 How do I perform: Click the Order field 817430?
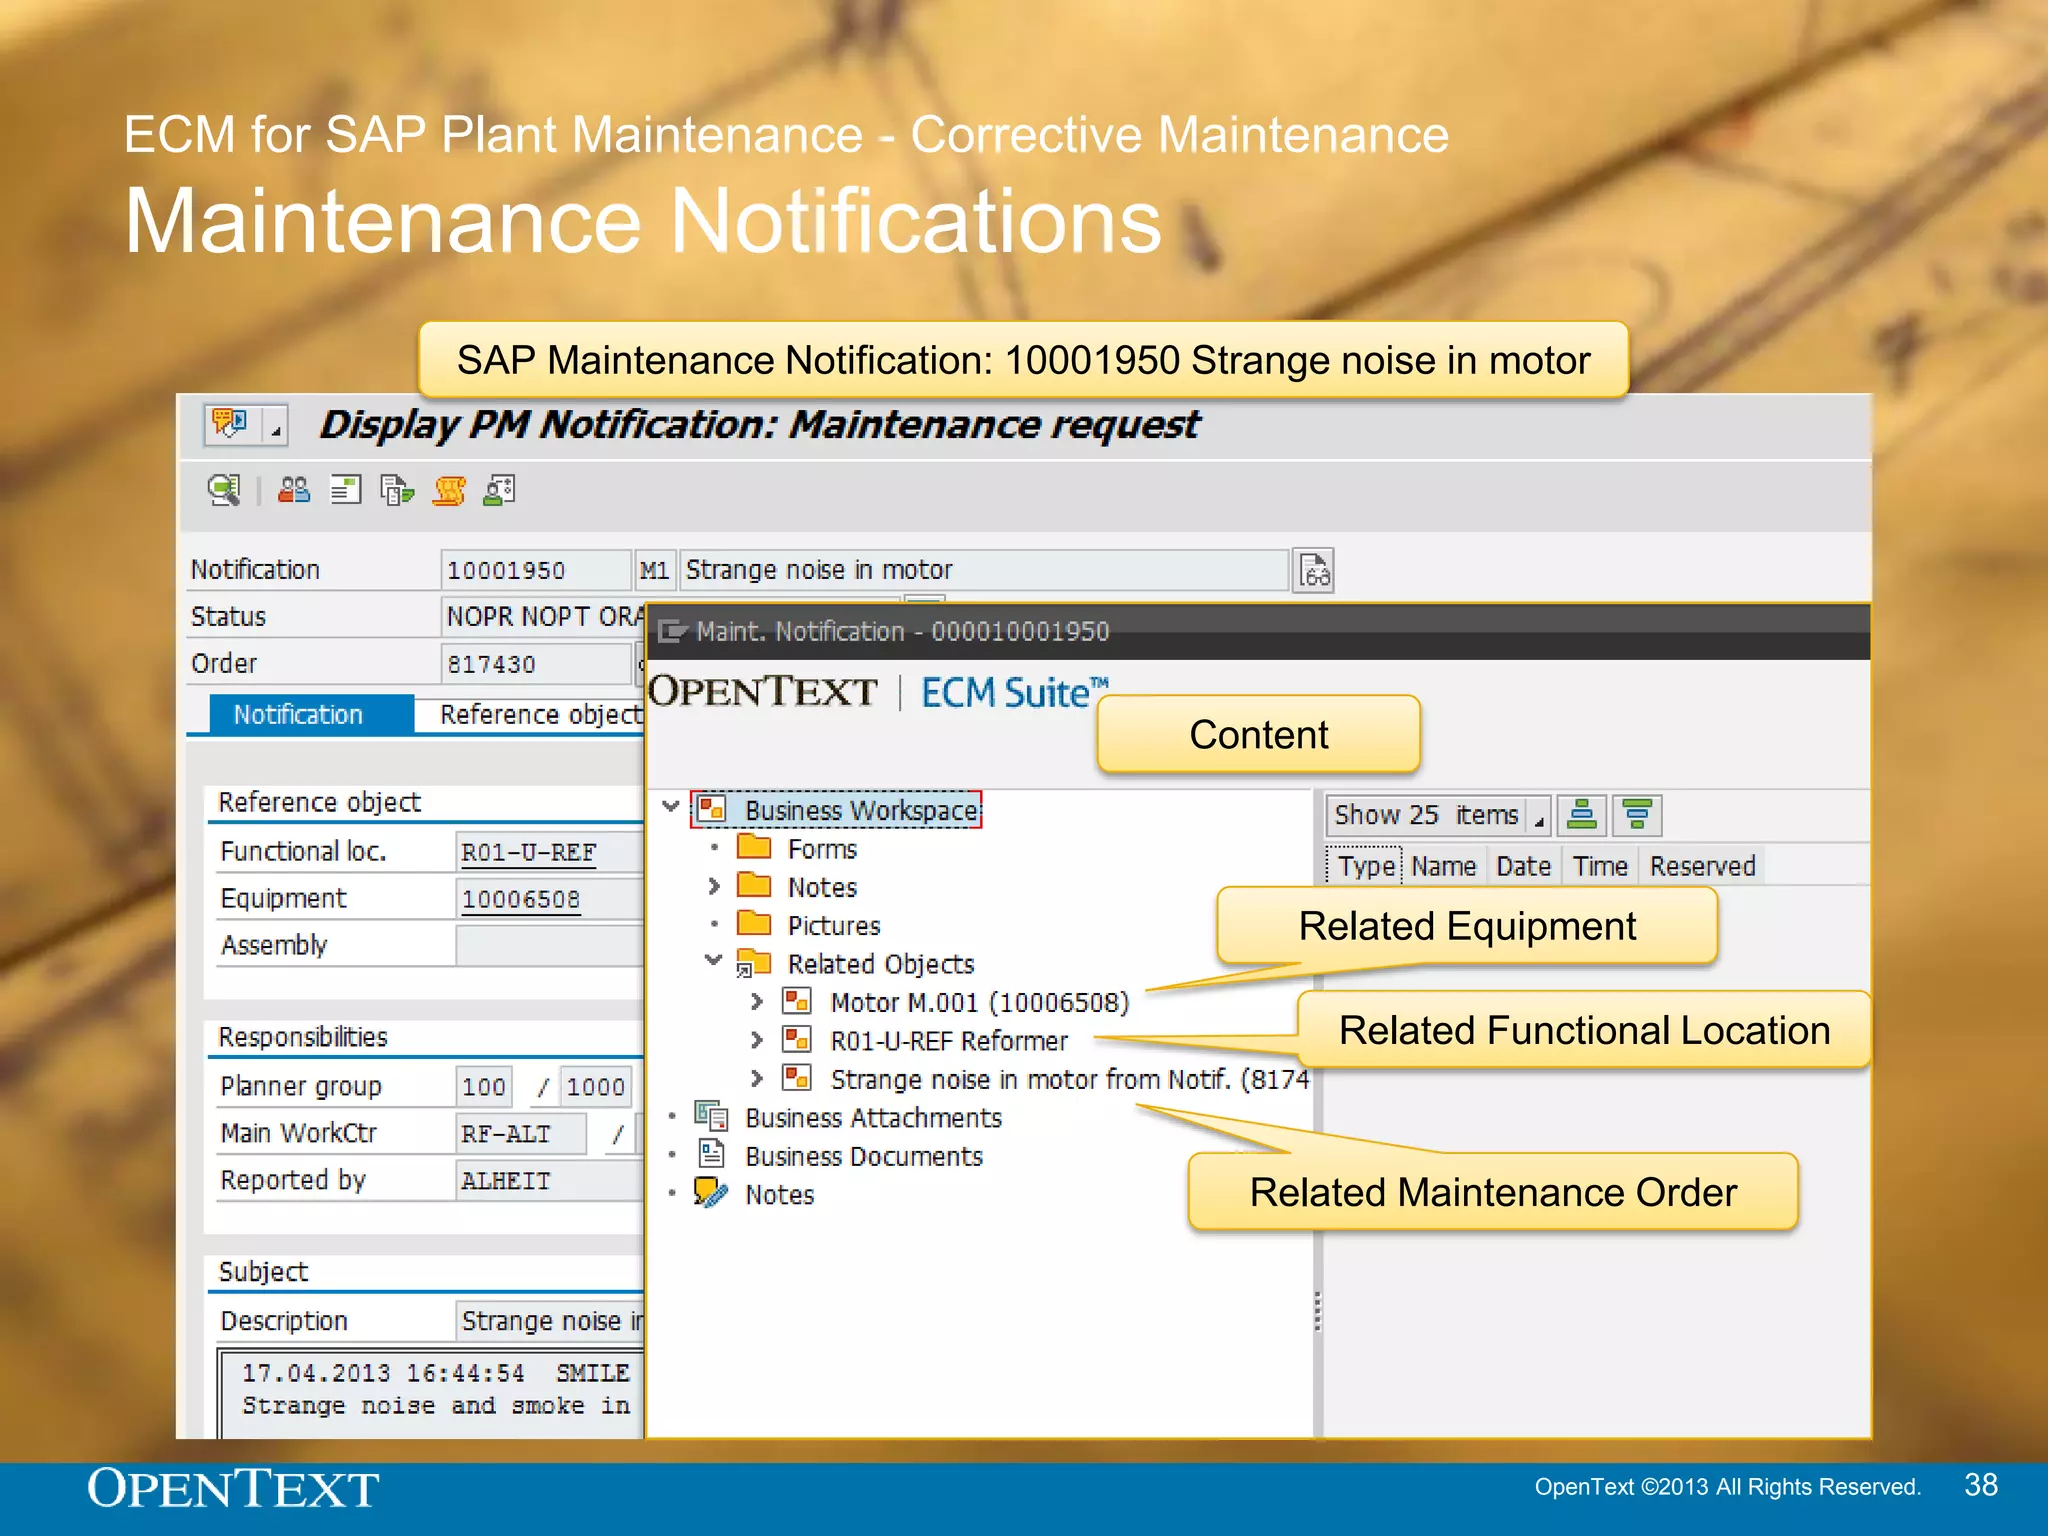click(535, 664)
